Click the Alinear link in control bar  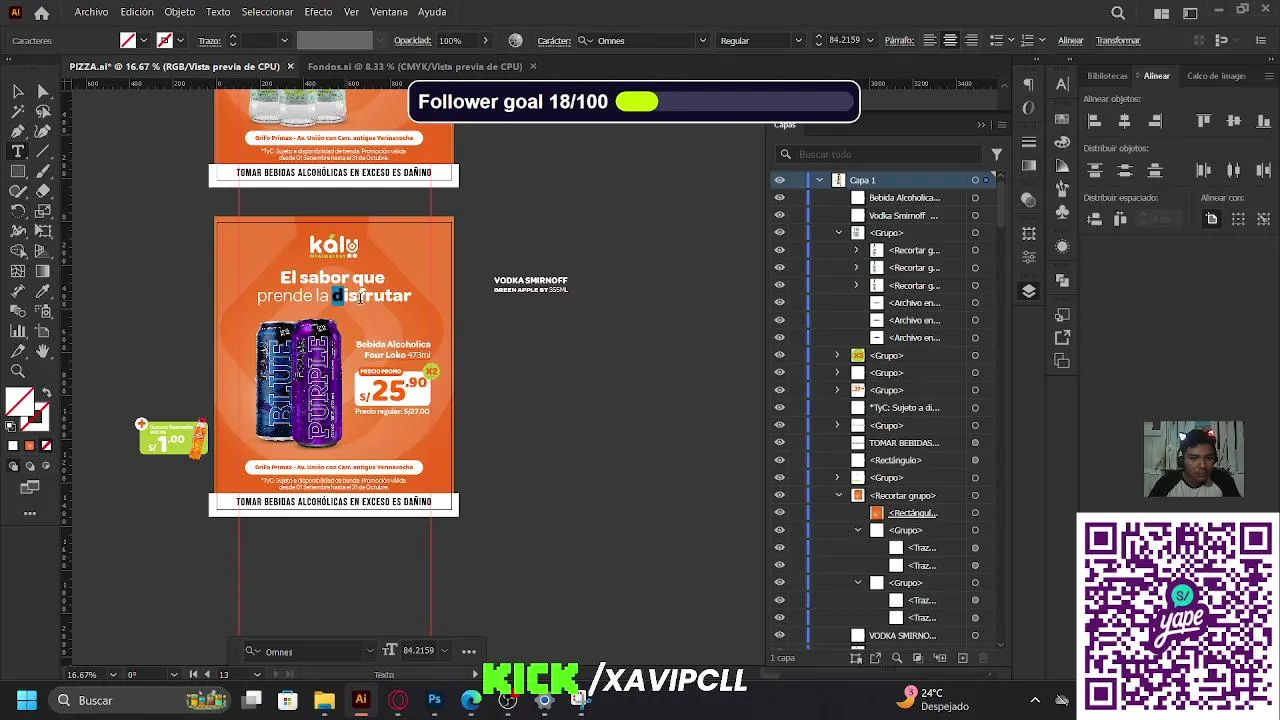point(1070,41)
